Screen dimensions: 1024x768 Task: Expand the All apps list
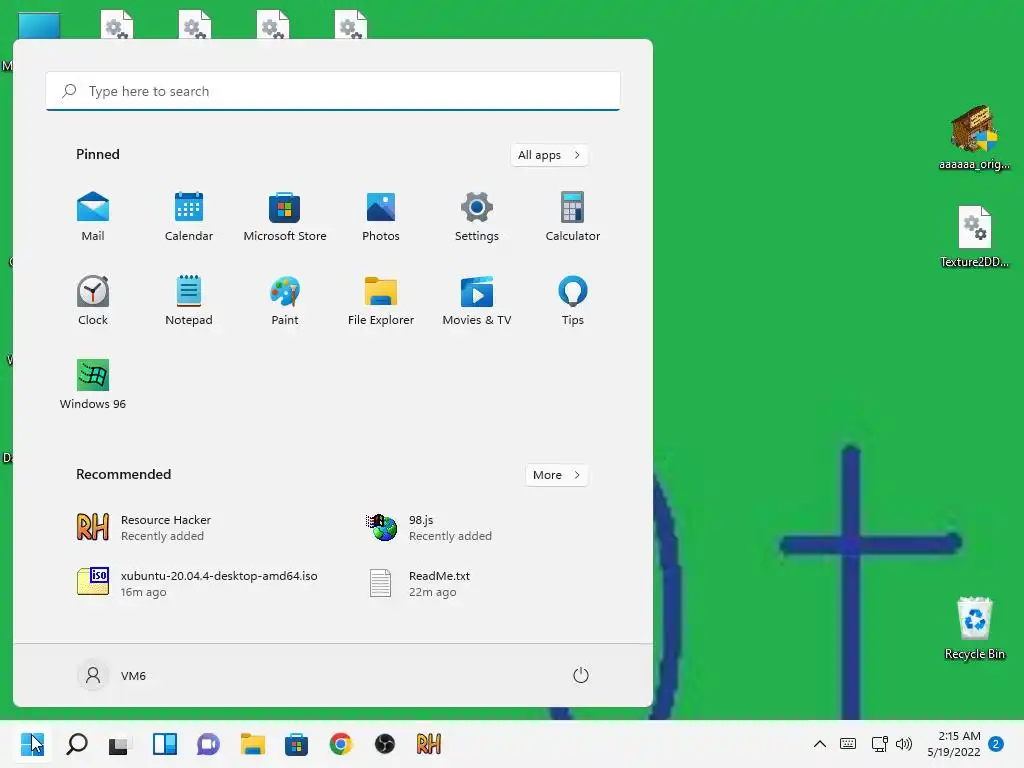(549, 155)
